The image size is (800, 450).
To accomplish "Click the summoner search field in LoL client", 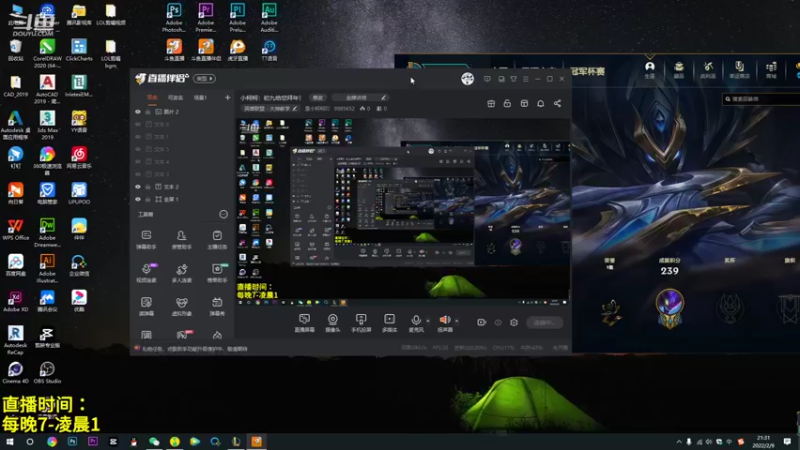I will coord(761,99).
